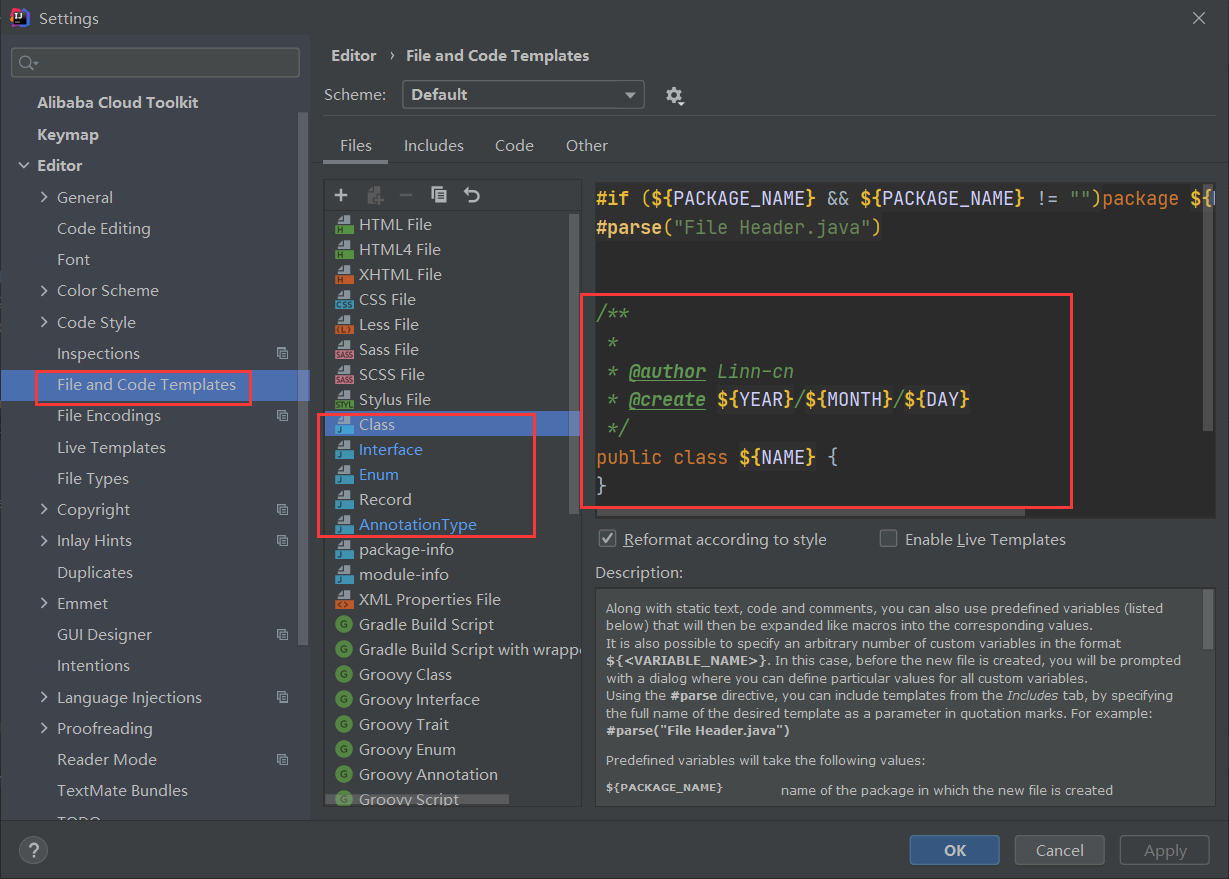Enable Live Templates checkbox

(888, 539)
